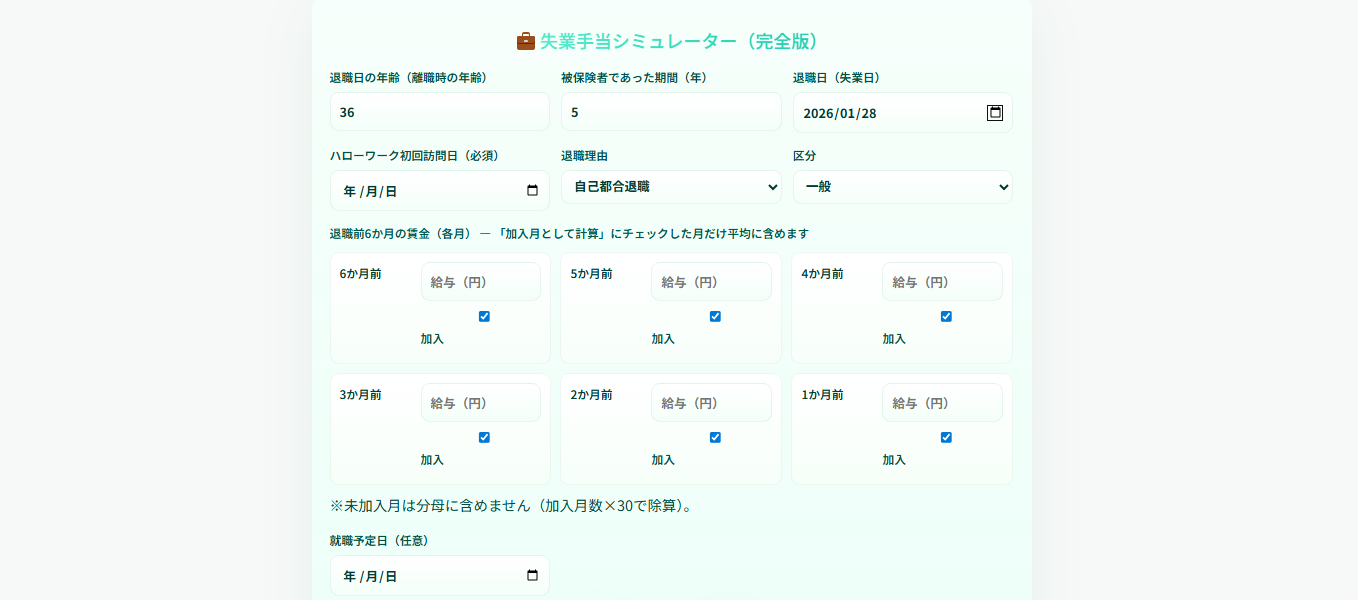The image size is (1358, 600).
Task: Toggle the 加入 checkbox for 2か月前
Action: click(x=714, y=437)
